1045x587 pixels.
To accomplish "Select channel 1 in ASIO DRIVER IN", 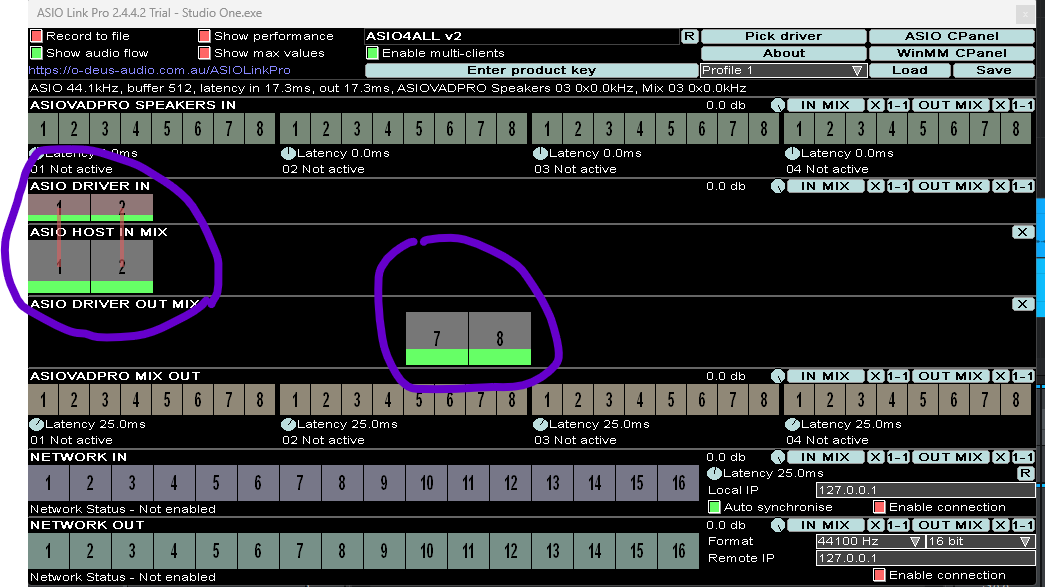I will [59, 207].
